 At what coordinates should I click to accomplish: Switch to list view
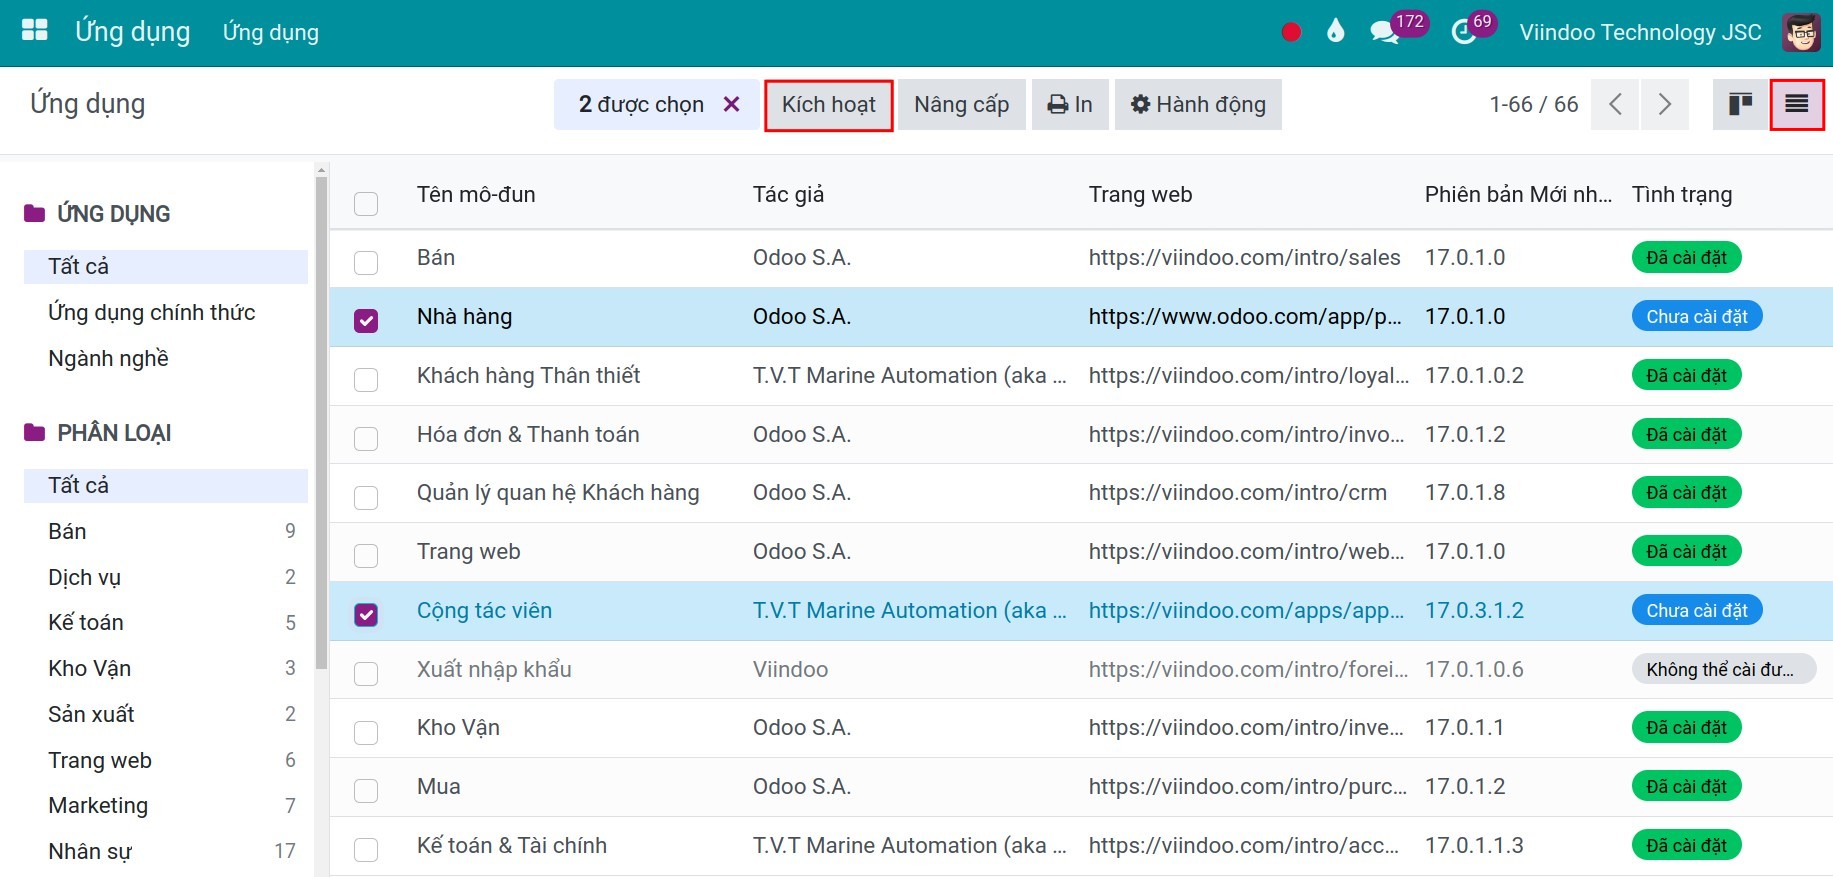1797,104
